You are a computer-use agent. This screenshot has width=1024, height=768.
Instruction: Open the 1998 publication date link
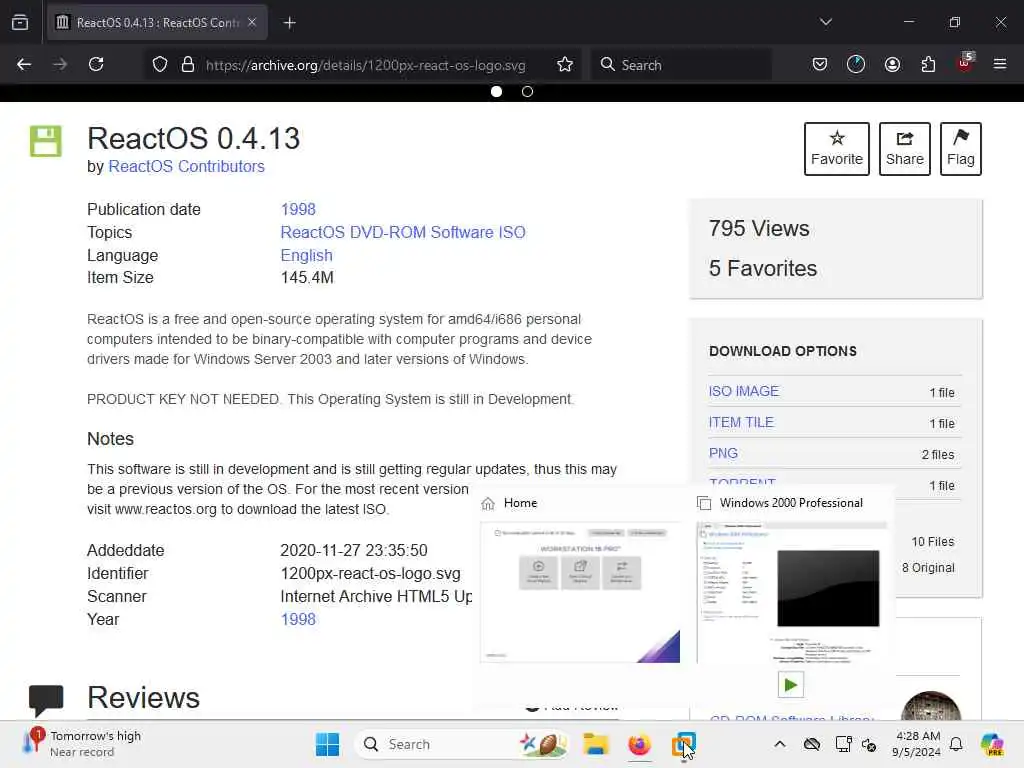pyautogui.click(x=298, y=209)
